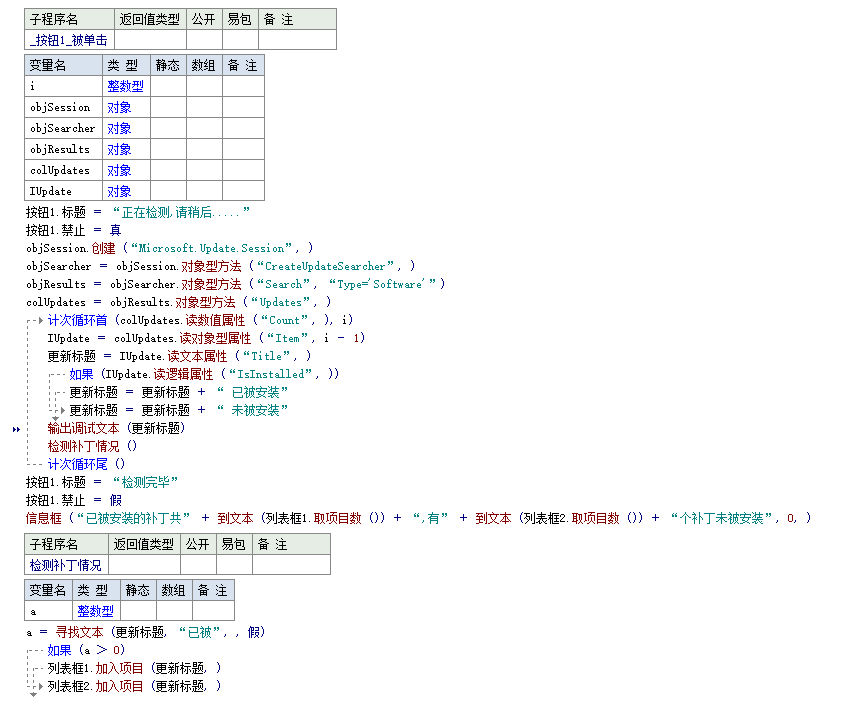Toggle 公开 cell for _按钮1_被单击 subroutine
The height and width of the screenshot is (709, 848).
pyautogui.click(x=203, y=40)
